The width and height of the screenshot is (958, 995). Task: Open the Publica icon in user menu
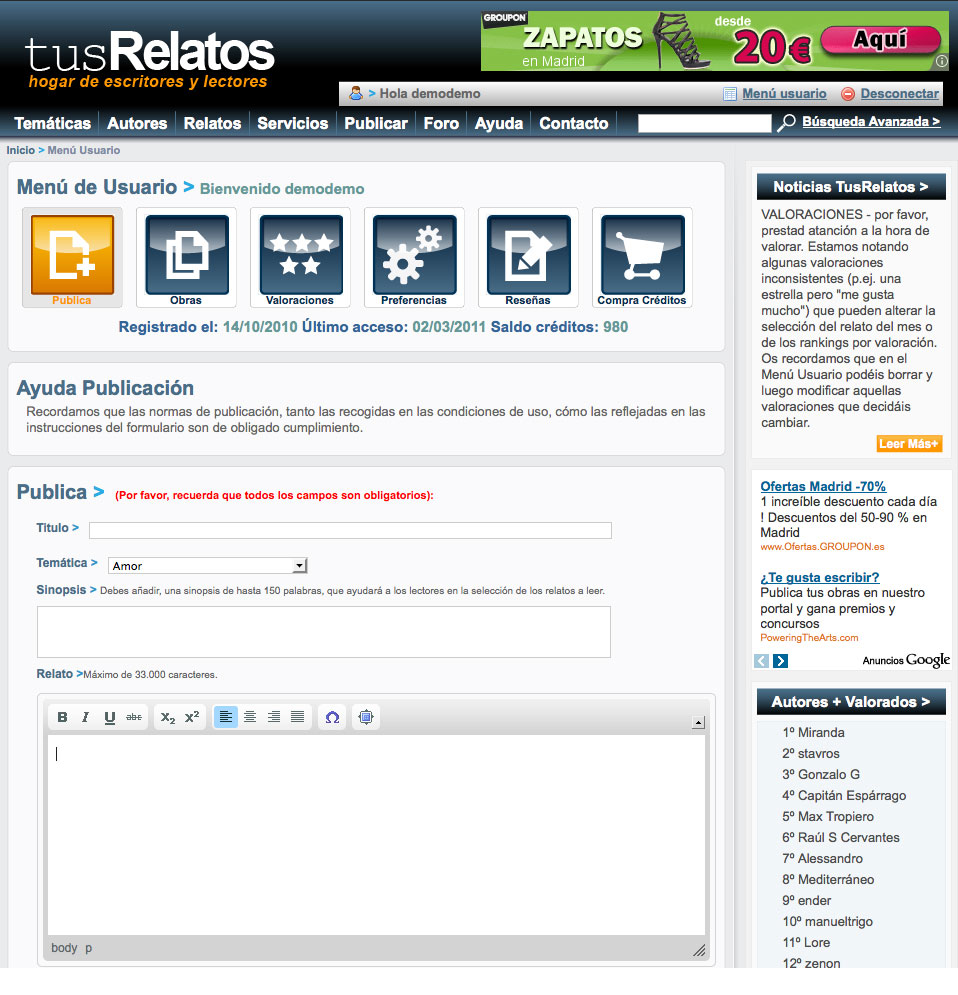[x=72, y=255]
